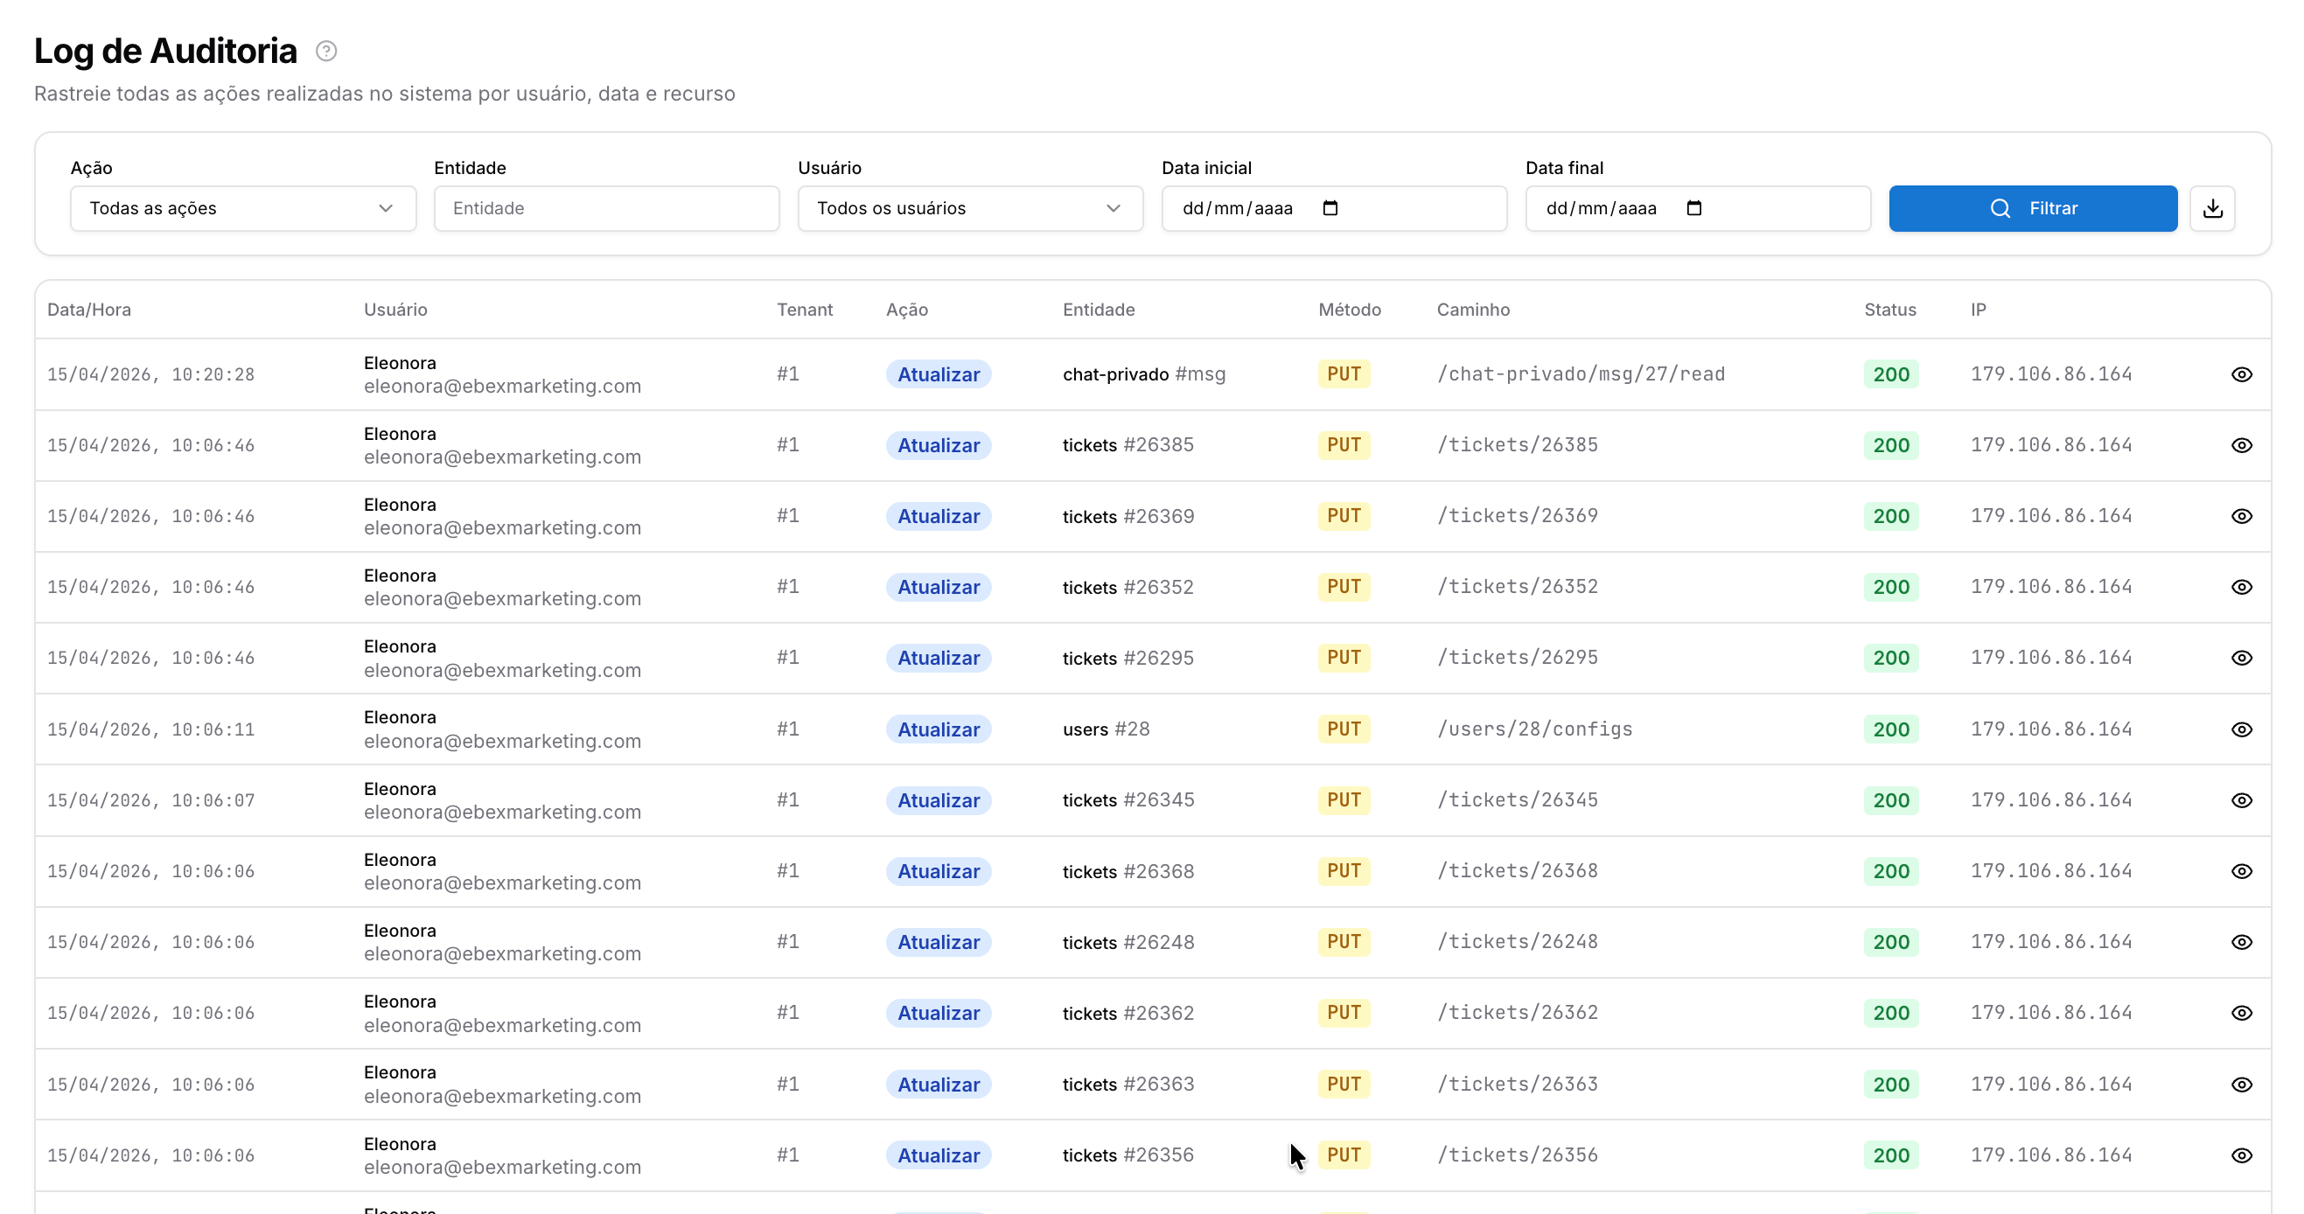The image size is (2304, 1214).
Task: View details of tickets #26368 entry
Action: 2241,871
